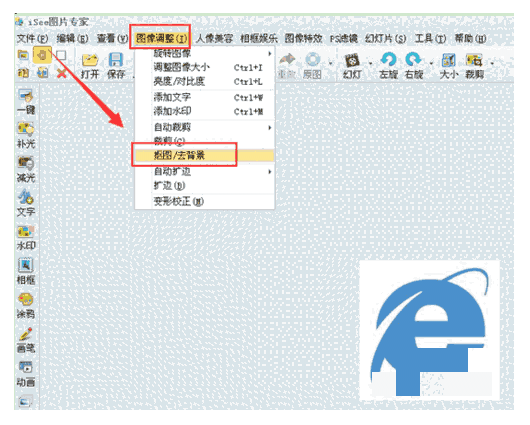The width and height of the screenshot is (530, 425).
Task: Open the 工具(T) menu
Action: click(x=430, y=39)
